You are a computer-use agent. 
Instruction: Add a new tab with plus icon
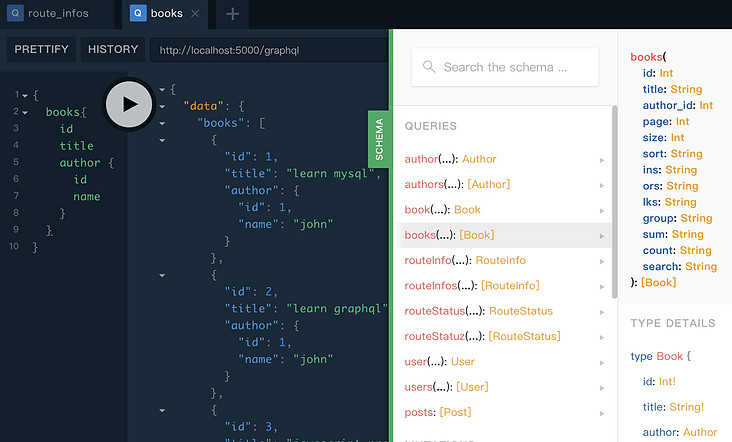pyautogui.click(x=232, y=14)
